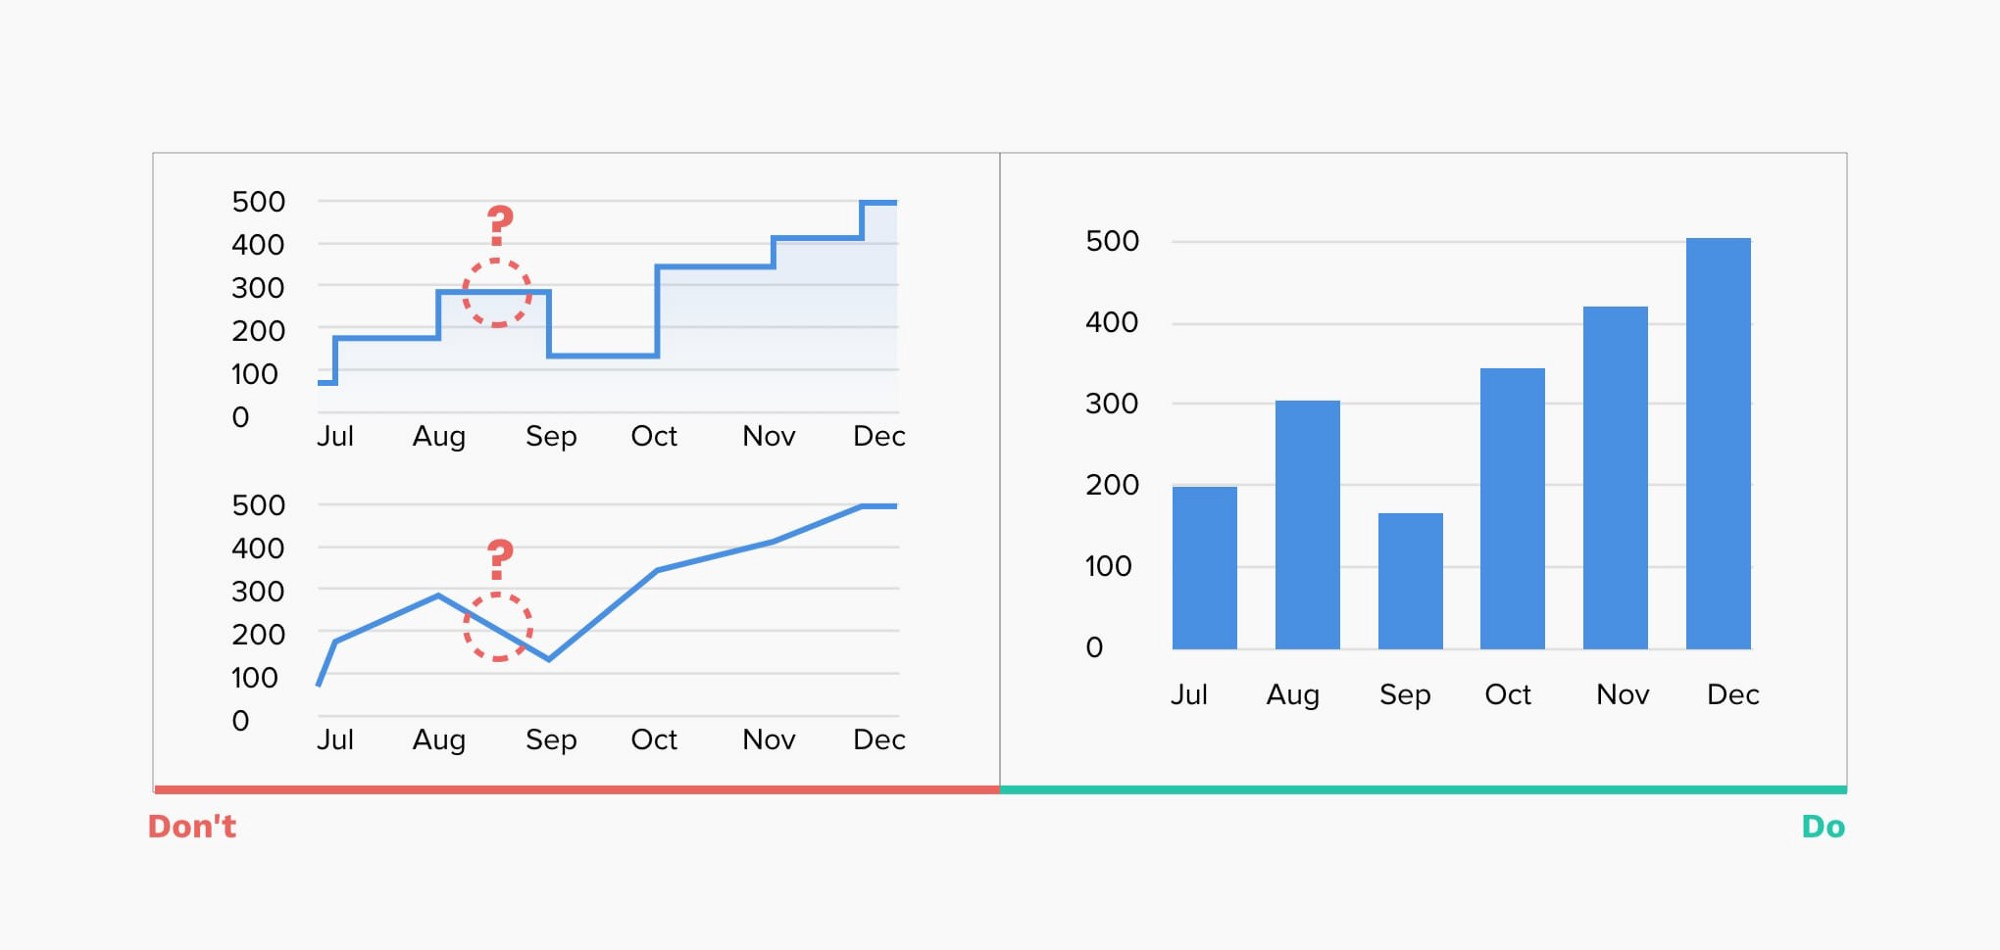Image resolution: width=2000 pixels, height=950 pixels.
Task: Click the Oct axis label under the line chart
Action: tap(654, 740)
